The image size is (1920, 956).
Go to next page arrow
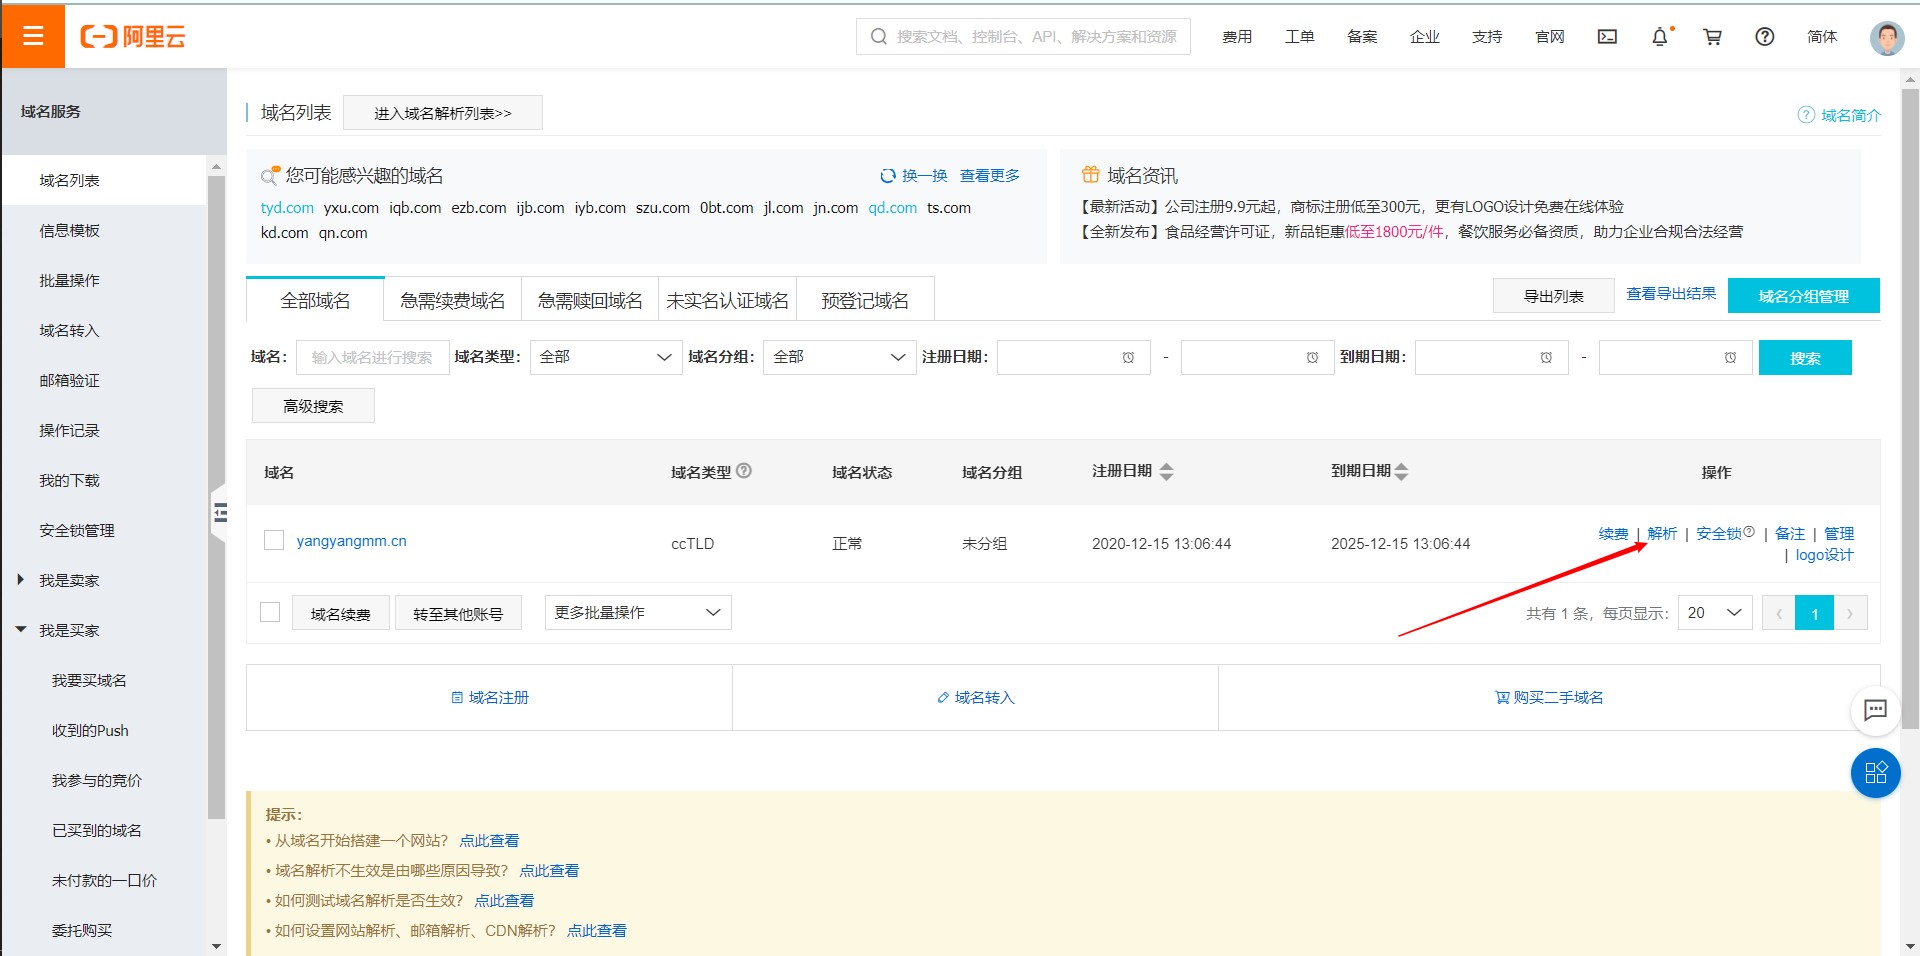(x=1850, y=613)
